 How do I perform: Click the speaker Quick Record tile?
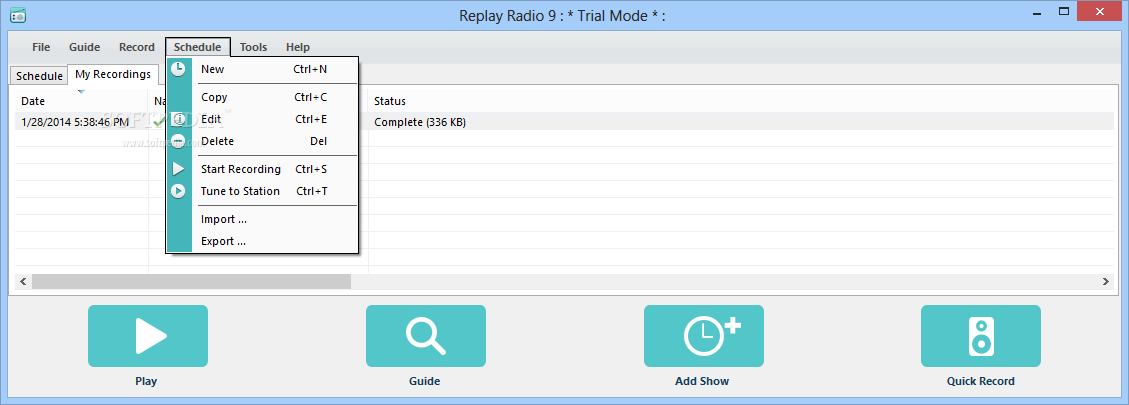coord(981,336)
